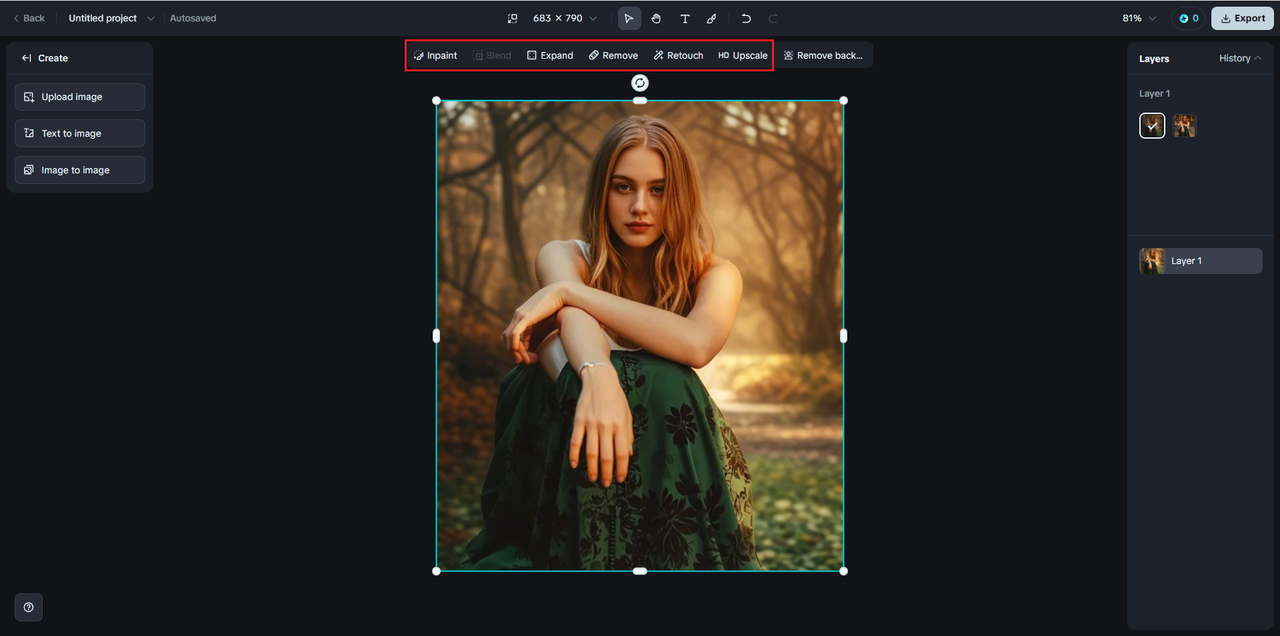
Task: Select the Expand tool
Action: tap(550, 55)
